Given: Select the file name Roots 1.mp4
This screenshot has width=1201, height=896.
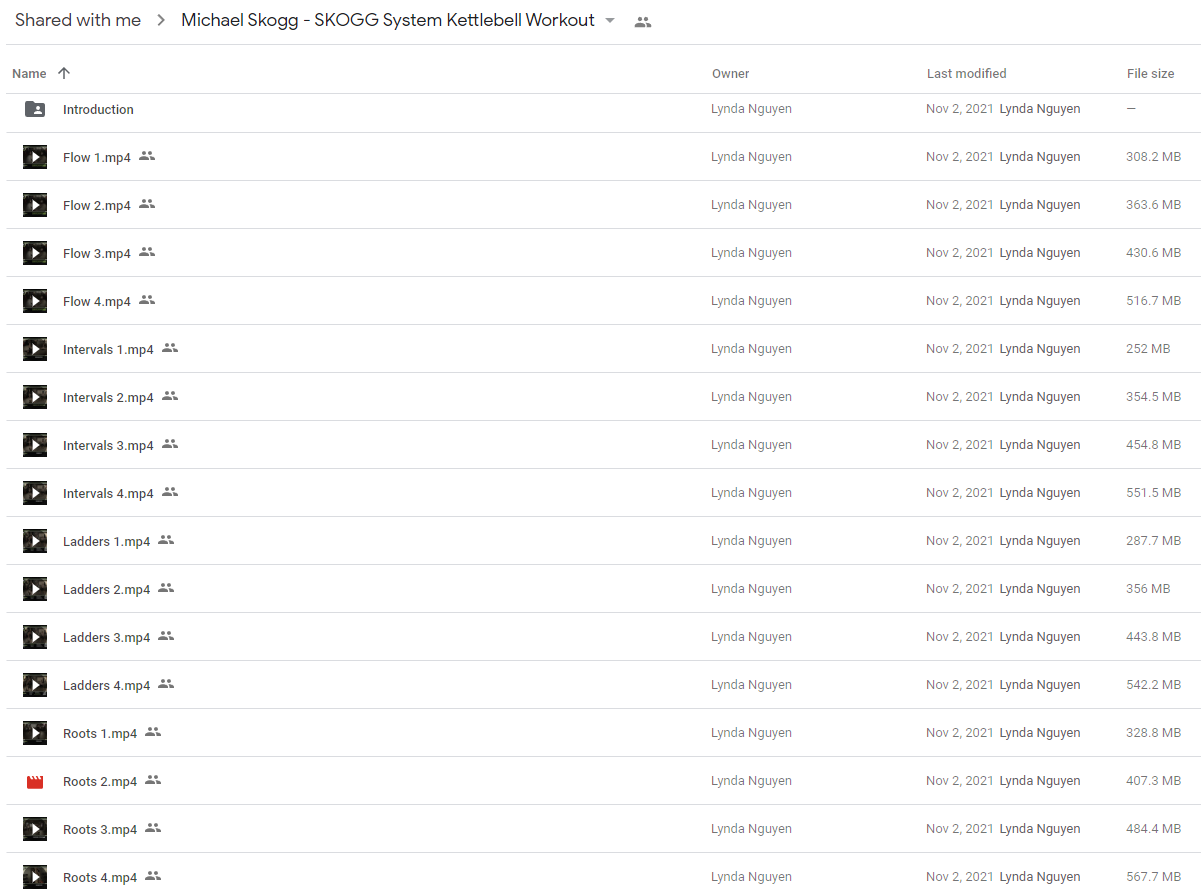Looking at the screenshot, I should pos(100,734).
